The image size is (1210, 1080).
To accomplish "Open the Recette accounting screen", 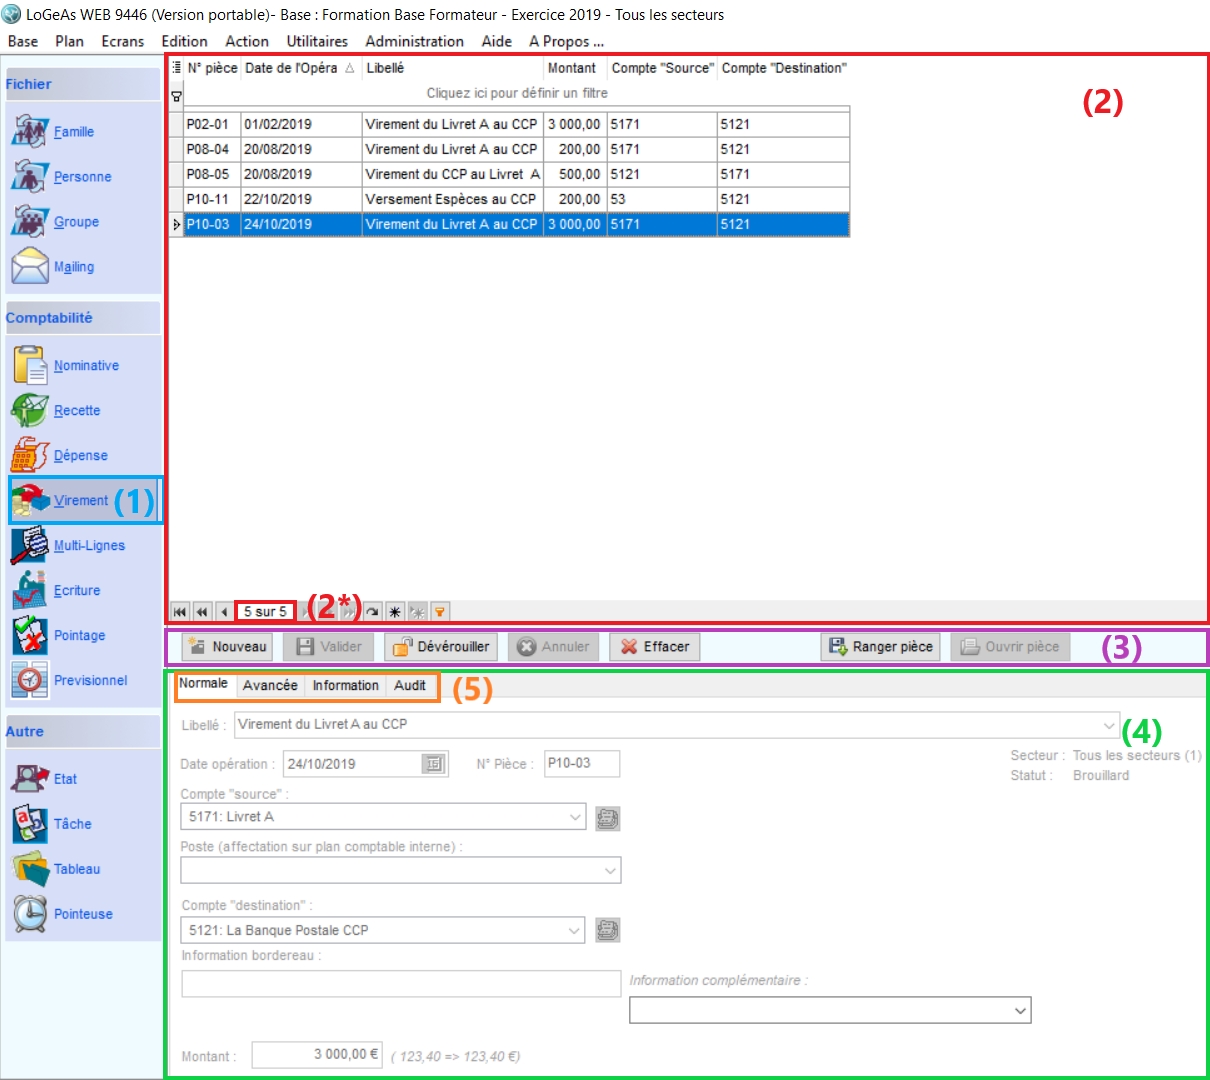I will (76, 411).
